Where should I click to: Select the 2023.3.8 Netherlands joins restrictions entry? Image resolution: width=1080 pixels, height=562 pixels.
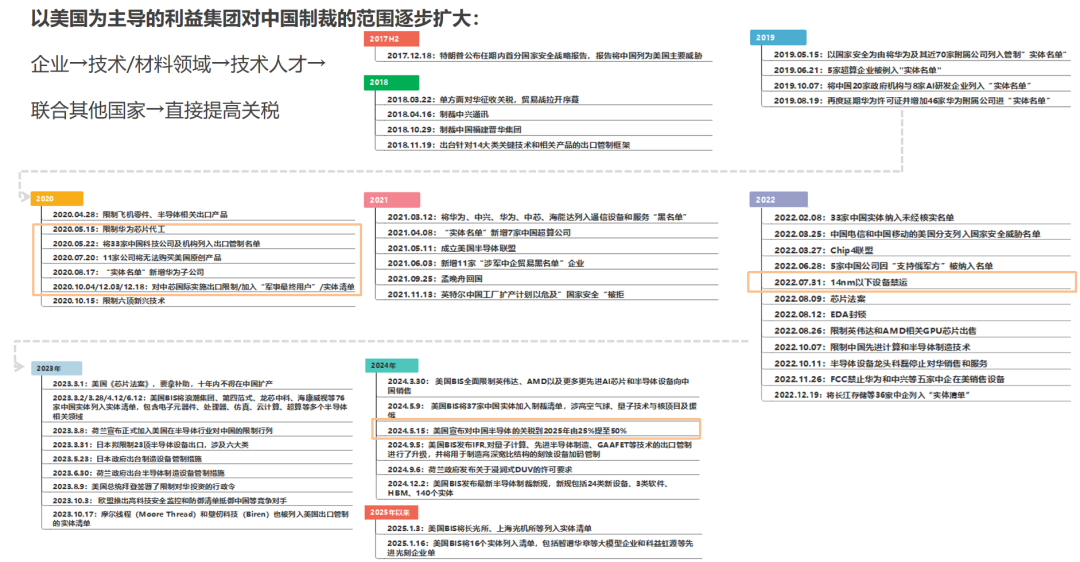pyautogui.click(x=163, y=430)
